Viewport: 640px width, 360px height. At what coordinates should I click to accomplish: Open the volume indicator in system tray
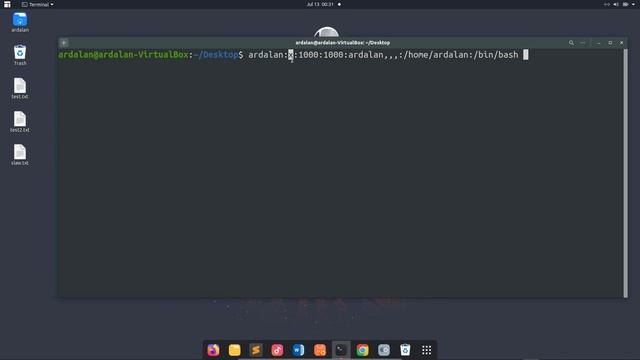click(x=616, y=4)
